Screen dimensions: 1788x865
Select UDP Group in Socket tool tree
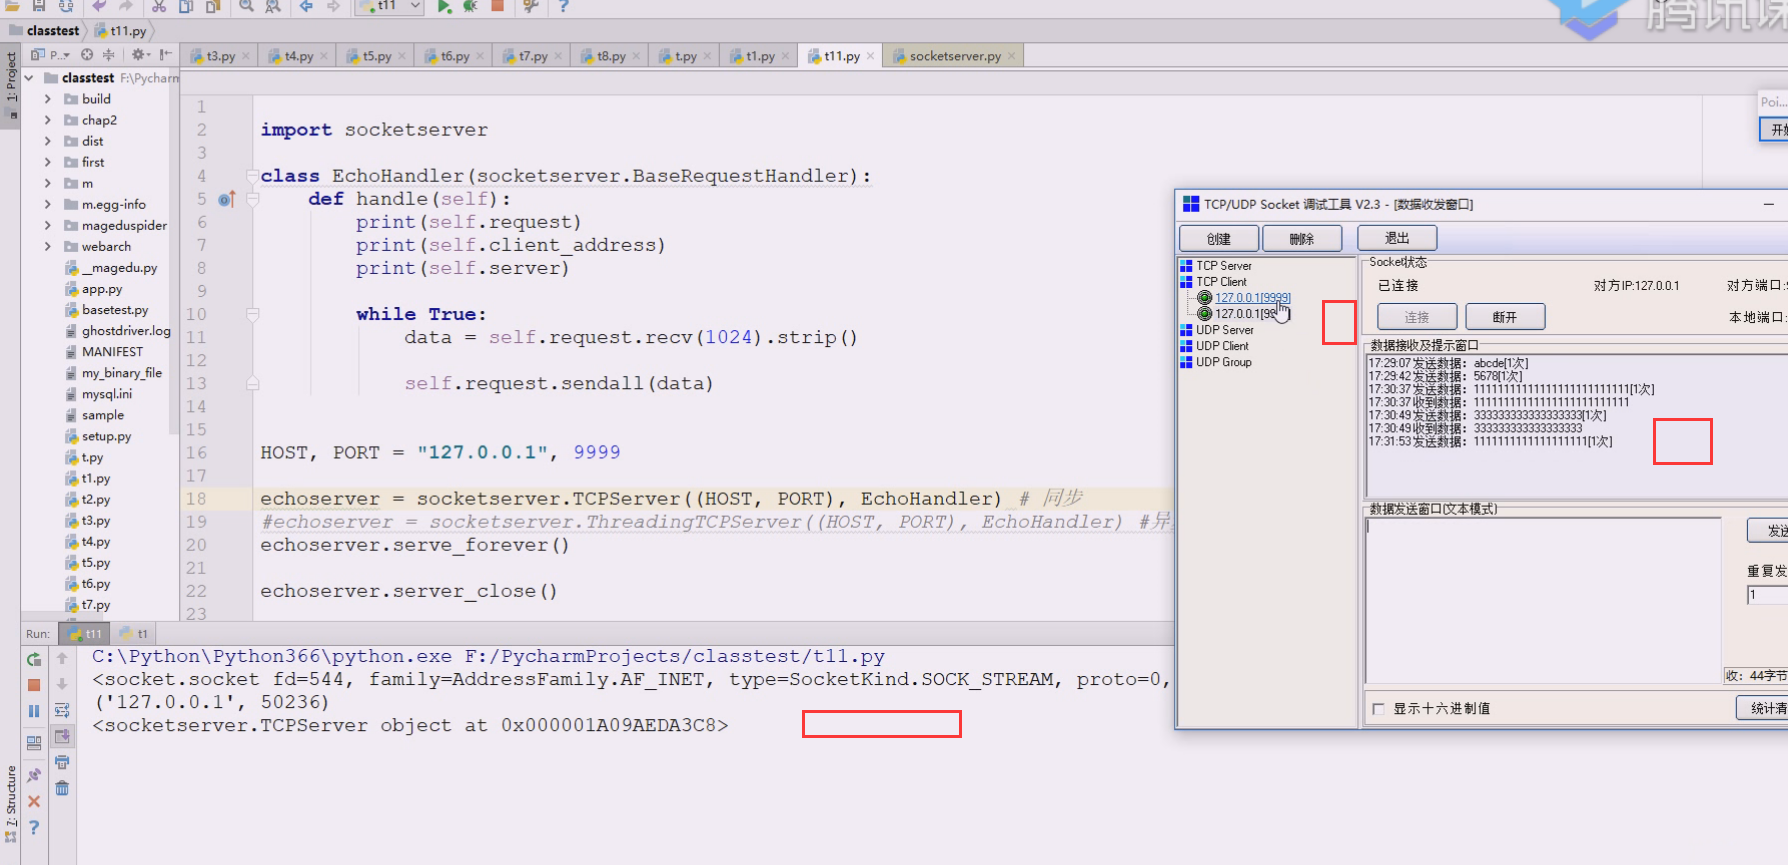click(1224, 362)
